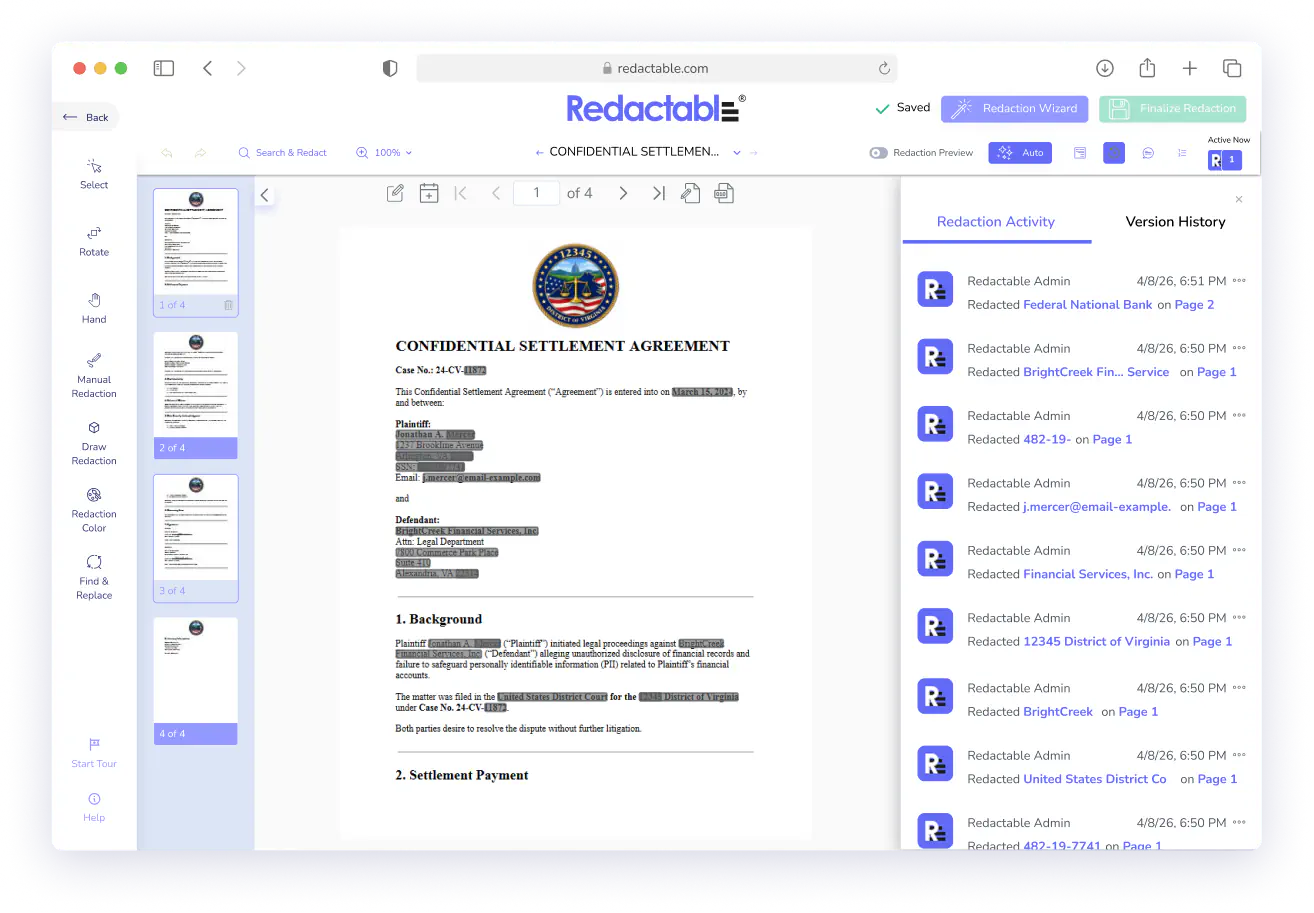Open the list view icon in the toolbar
Viewport: 1314px width, 913px height.
pyautogui.click(x=1182, y=153)
